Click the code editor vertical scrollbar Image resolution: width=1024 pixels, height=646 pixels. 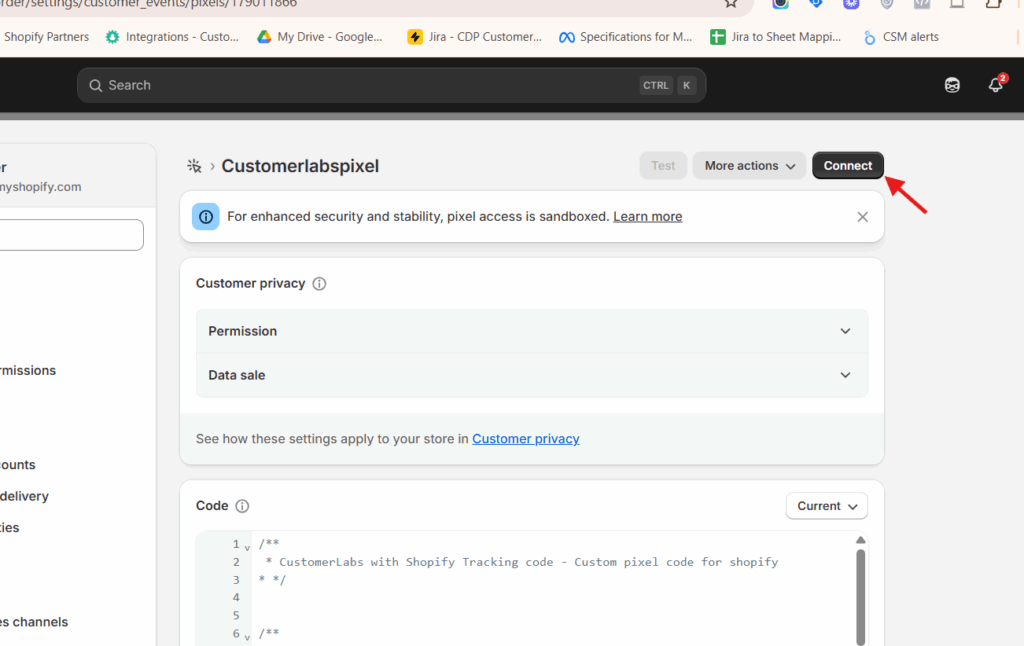click(861, 598)
